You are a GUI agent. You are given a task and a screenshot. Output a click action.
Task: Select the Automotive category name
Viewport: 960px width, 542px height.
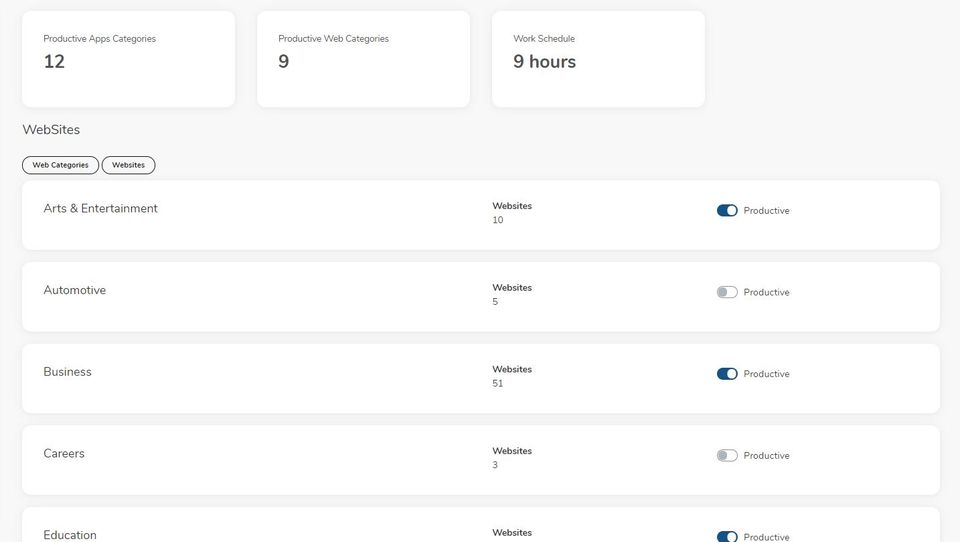coord(75,290)
